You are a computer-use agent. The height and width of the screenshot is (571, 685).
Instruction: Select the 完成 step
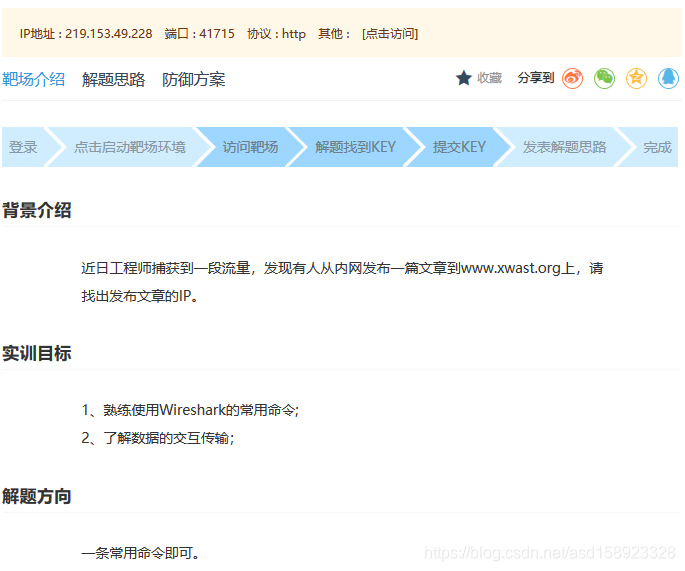coord(657,147)
